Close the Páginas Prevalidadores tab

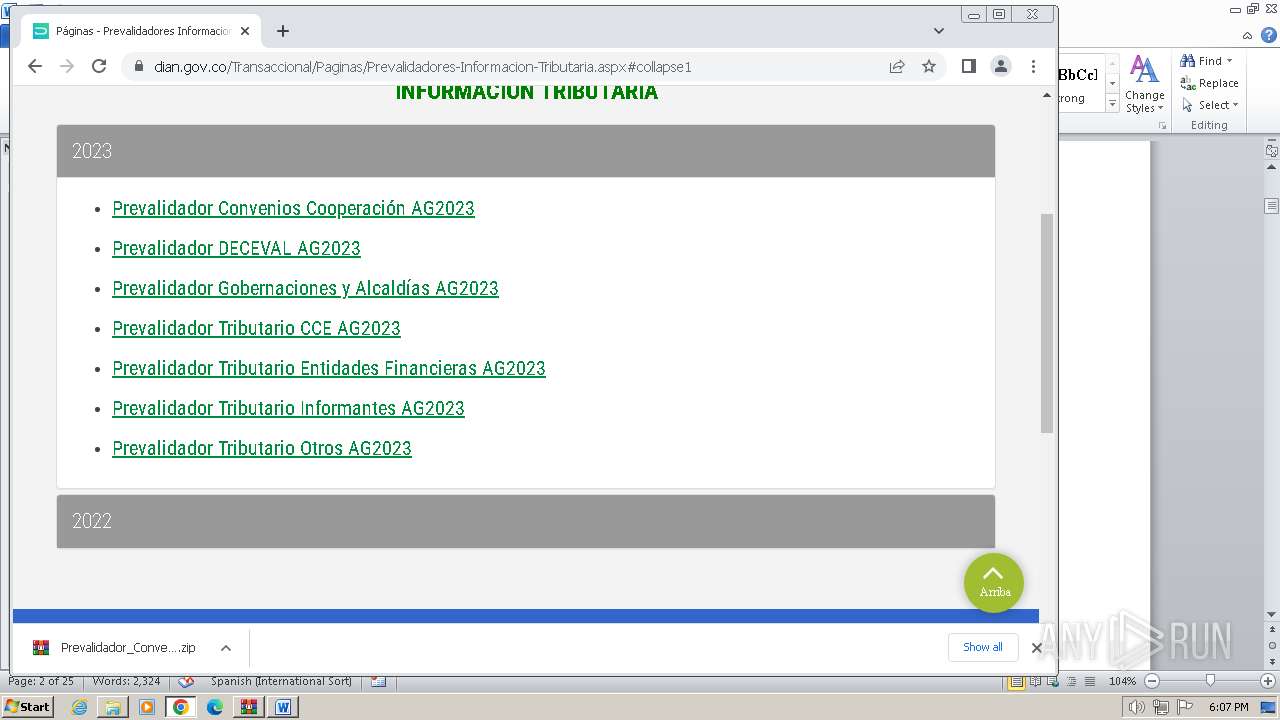point(245,31)
